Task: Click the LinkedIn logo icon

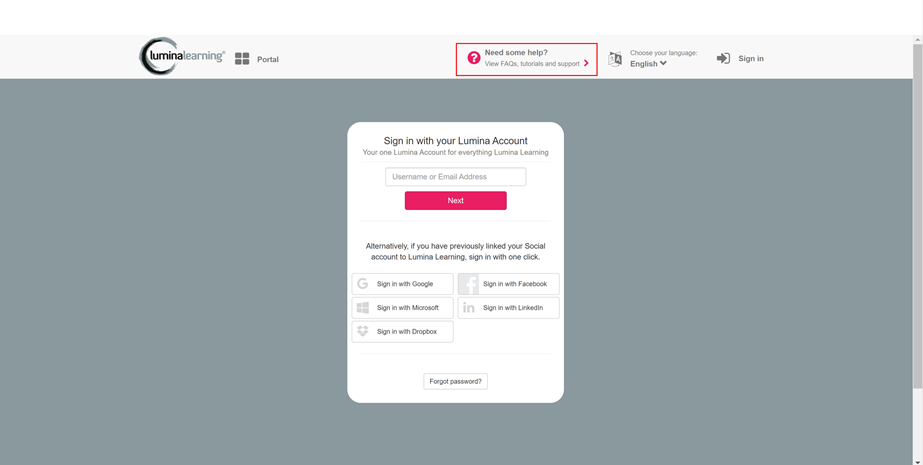Action: [x=469, y=308]
